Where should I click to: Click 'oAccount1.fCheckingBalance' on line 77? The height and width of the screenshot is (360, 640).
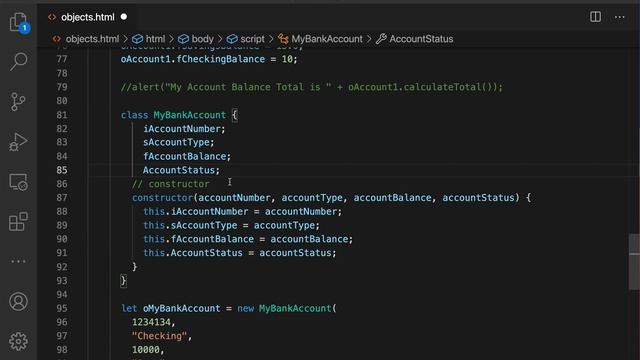tap(193, 60)
